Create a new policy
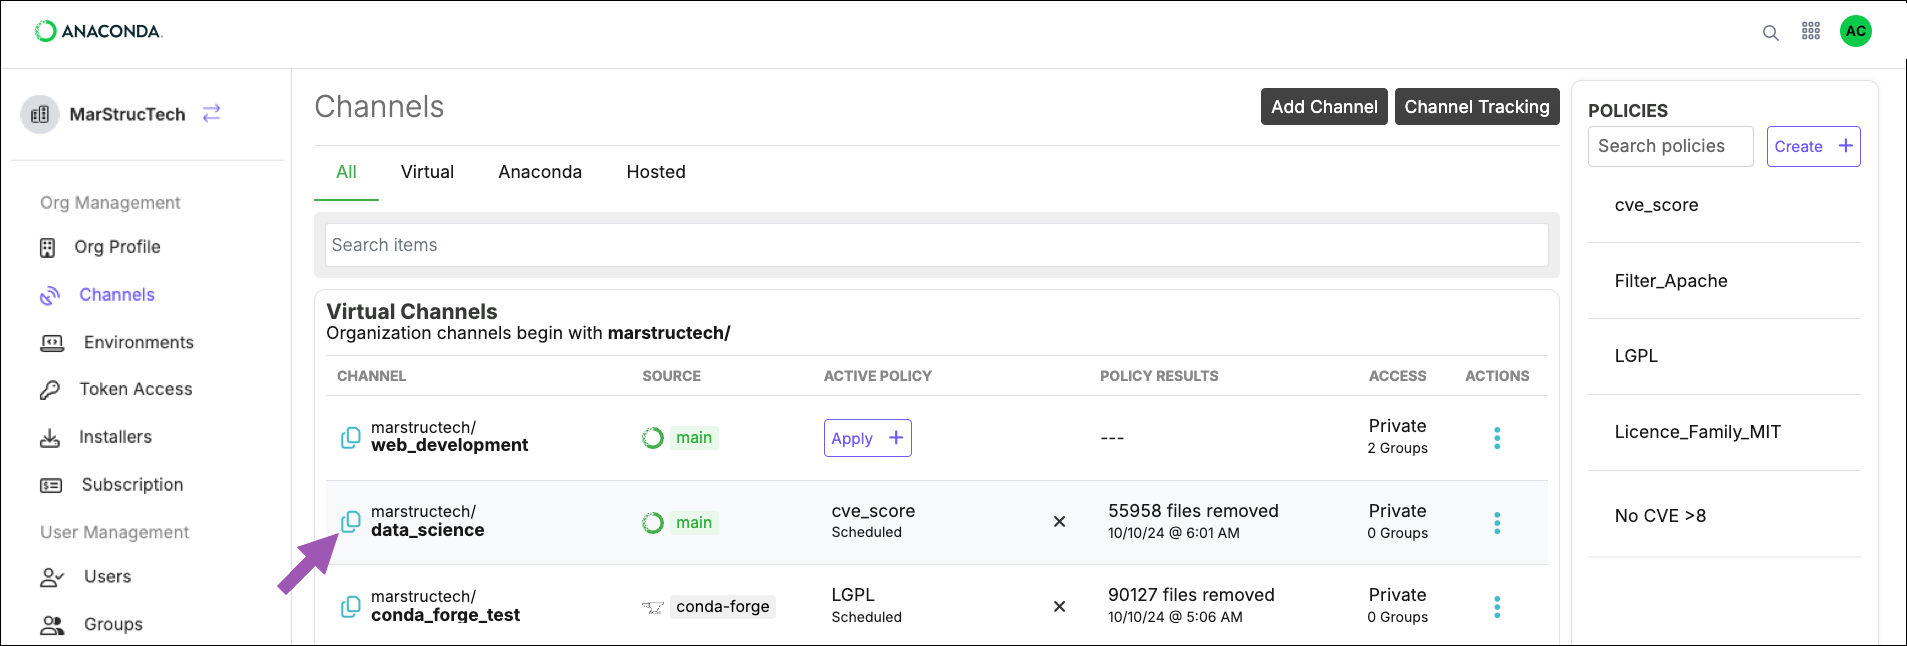Screen dimensions: 1907x646 pyautogui.click(x=1813, y=146)
